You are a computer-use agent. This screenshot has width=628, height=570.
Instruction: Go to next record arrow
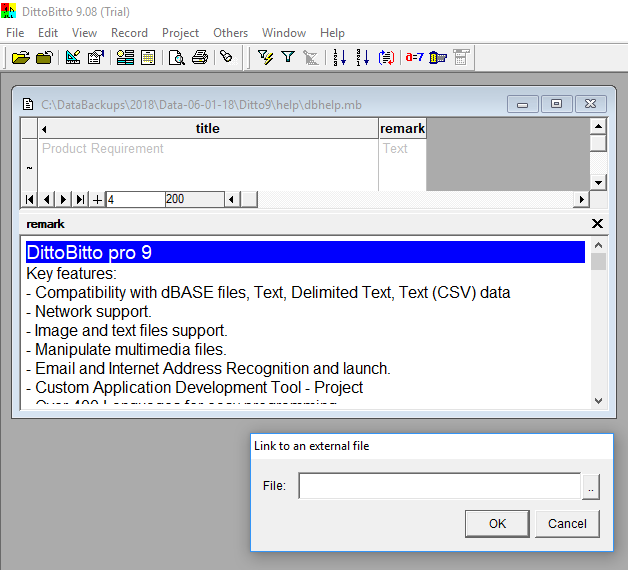63,199
